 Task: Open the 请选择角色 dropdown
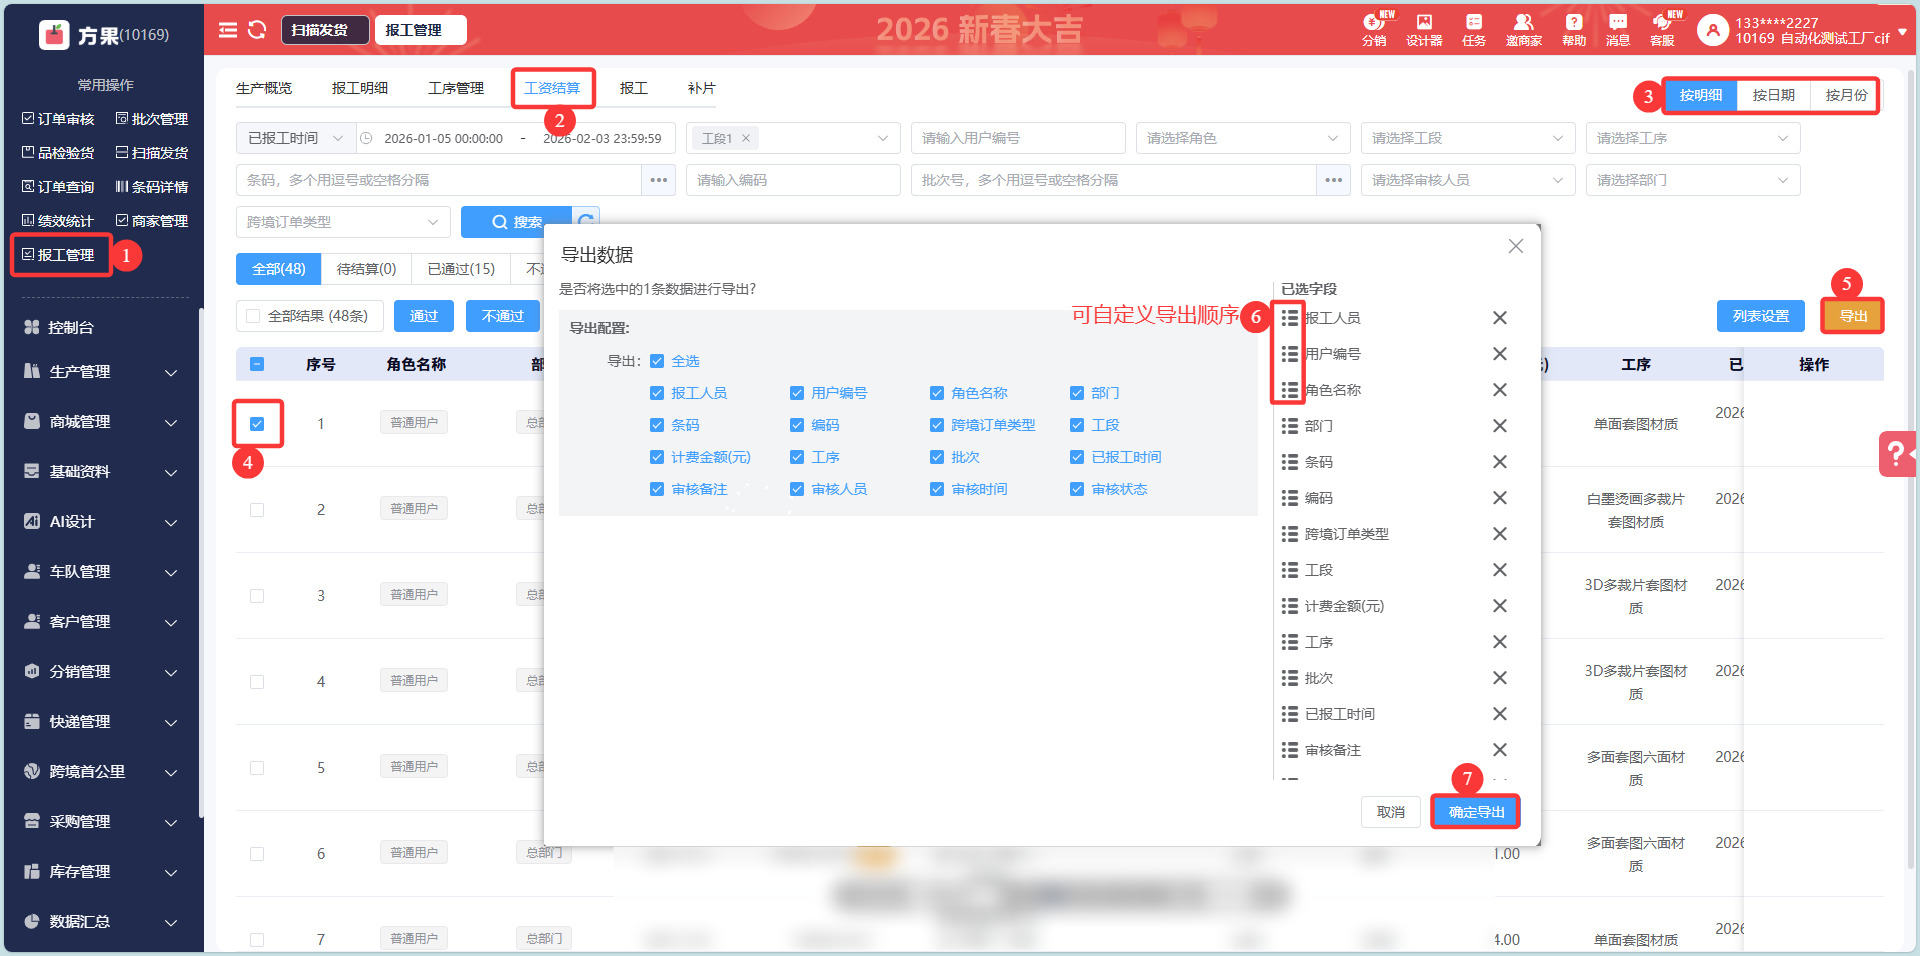(x=1243, y=138)
